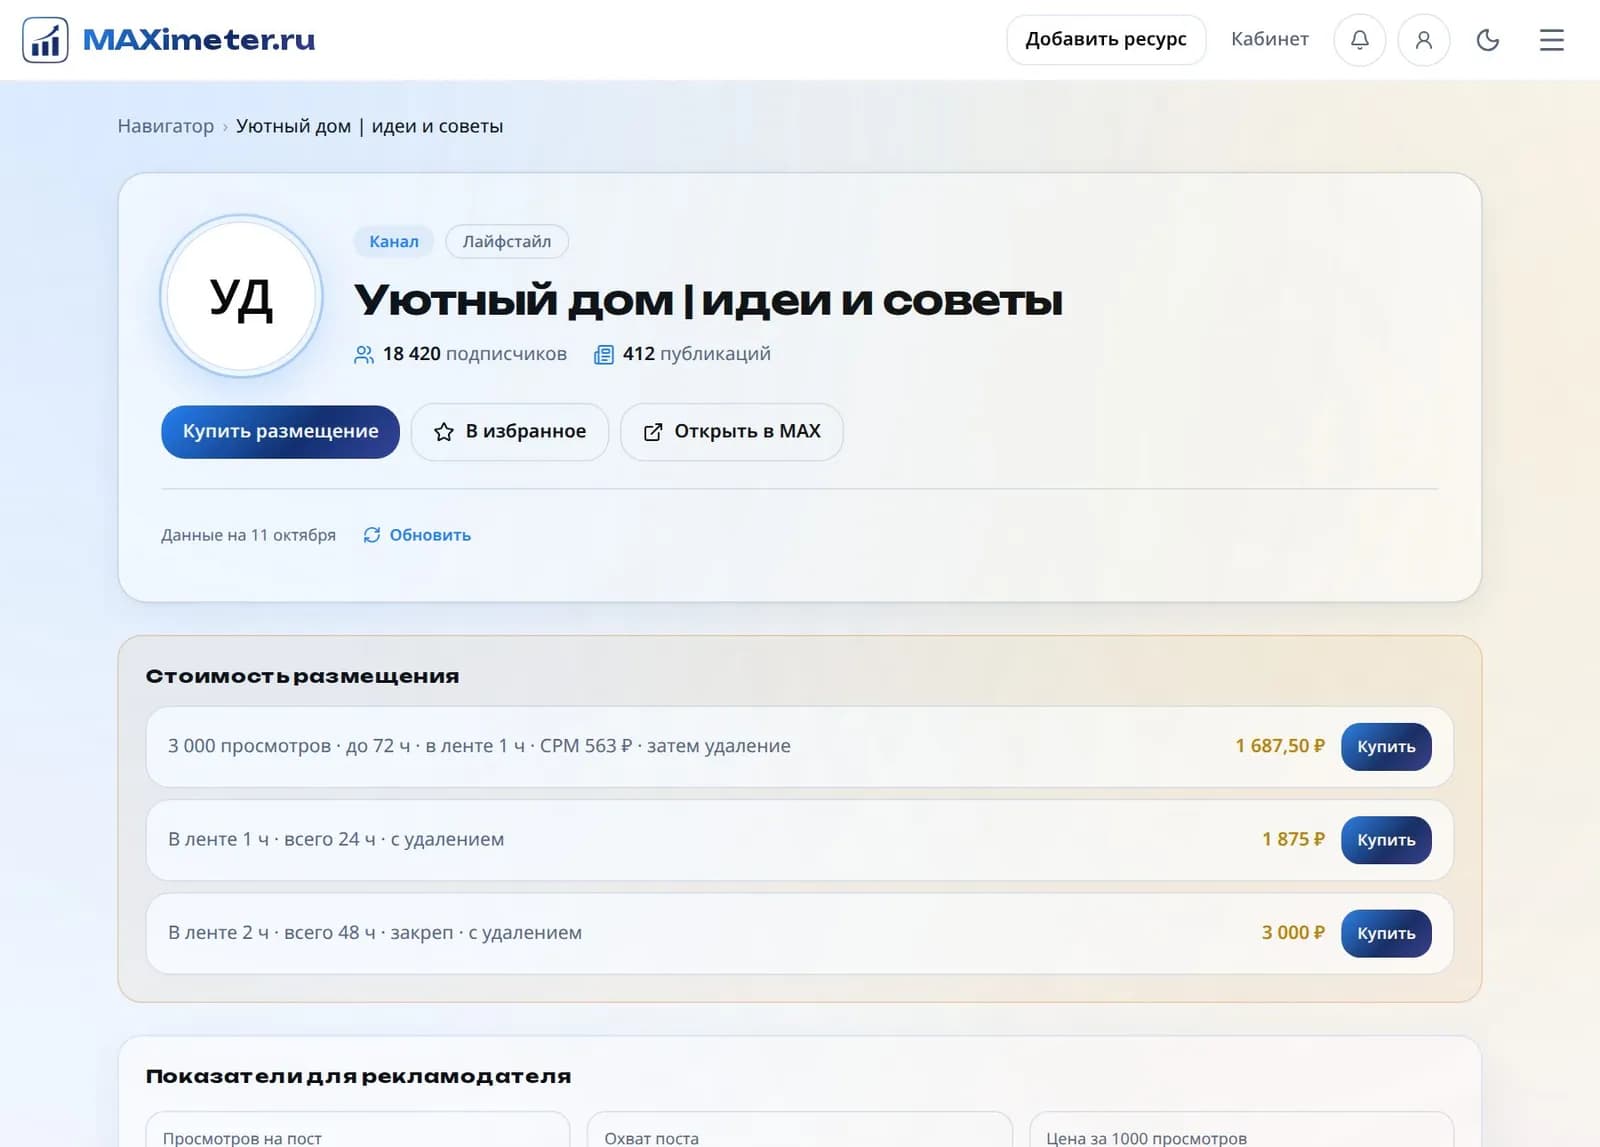Click Просмотров на пост card
Screen dimensions: 1600x1147
coord(358,1130)
